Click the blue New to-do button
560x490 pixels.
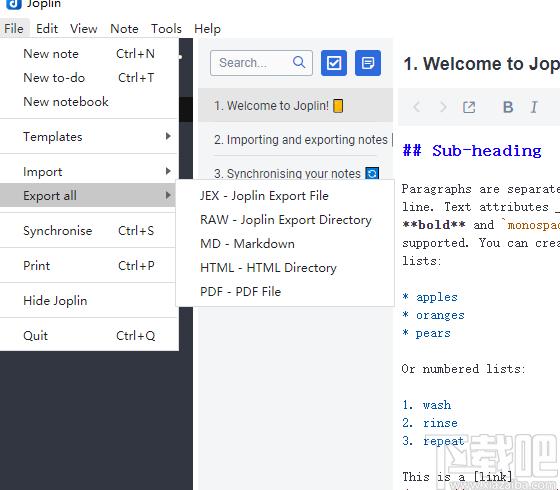pyautogui.click(x=334, y=63)
